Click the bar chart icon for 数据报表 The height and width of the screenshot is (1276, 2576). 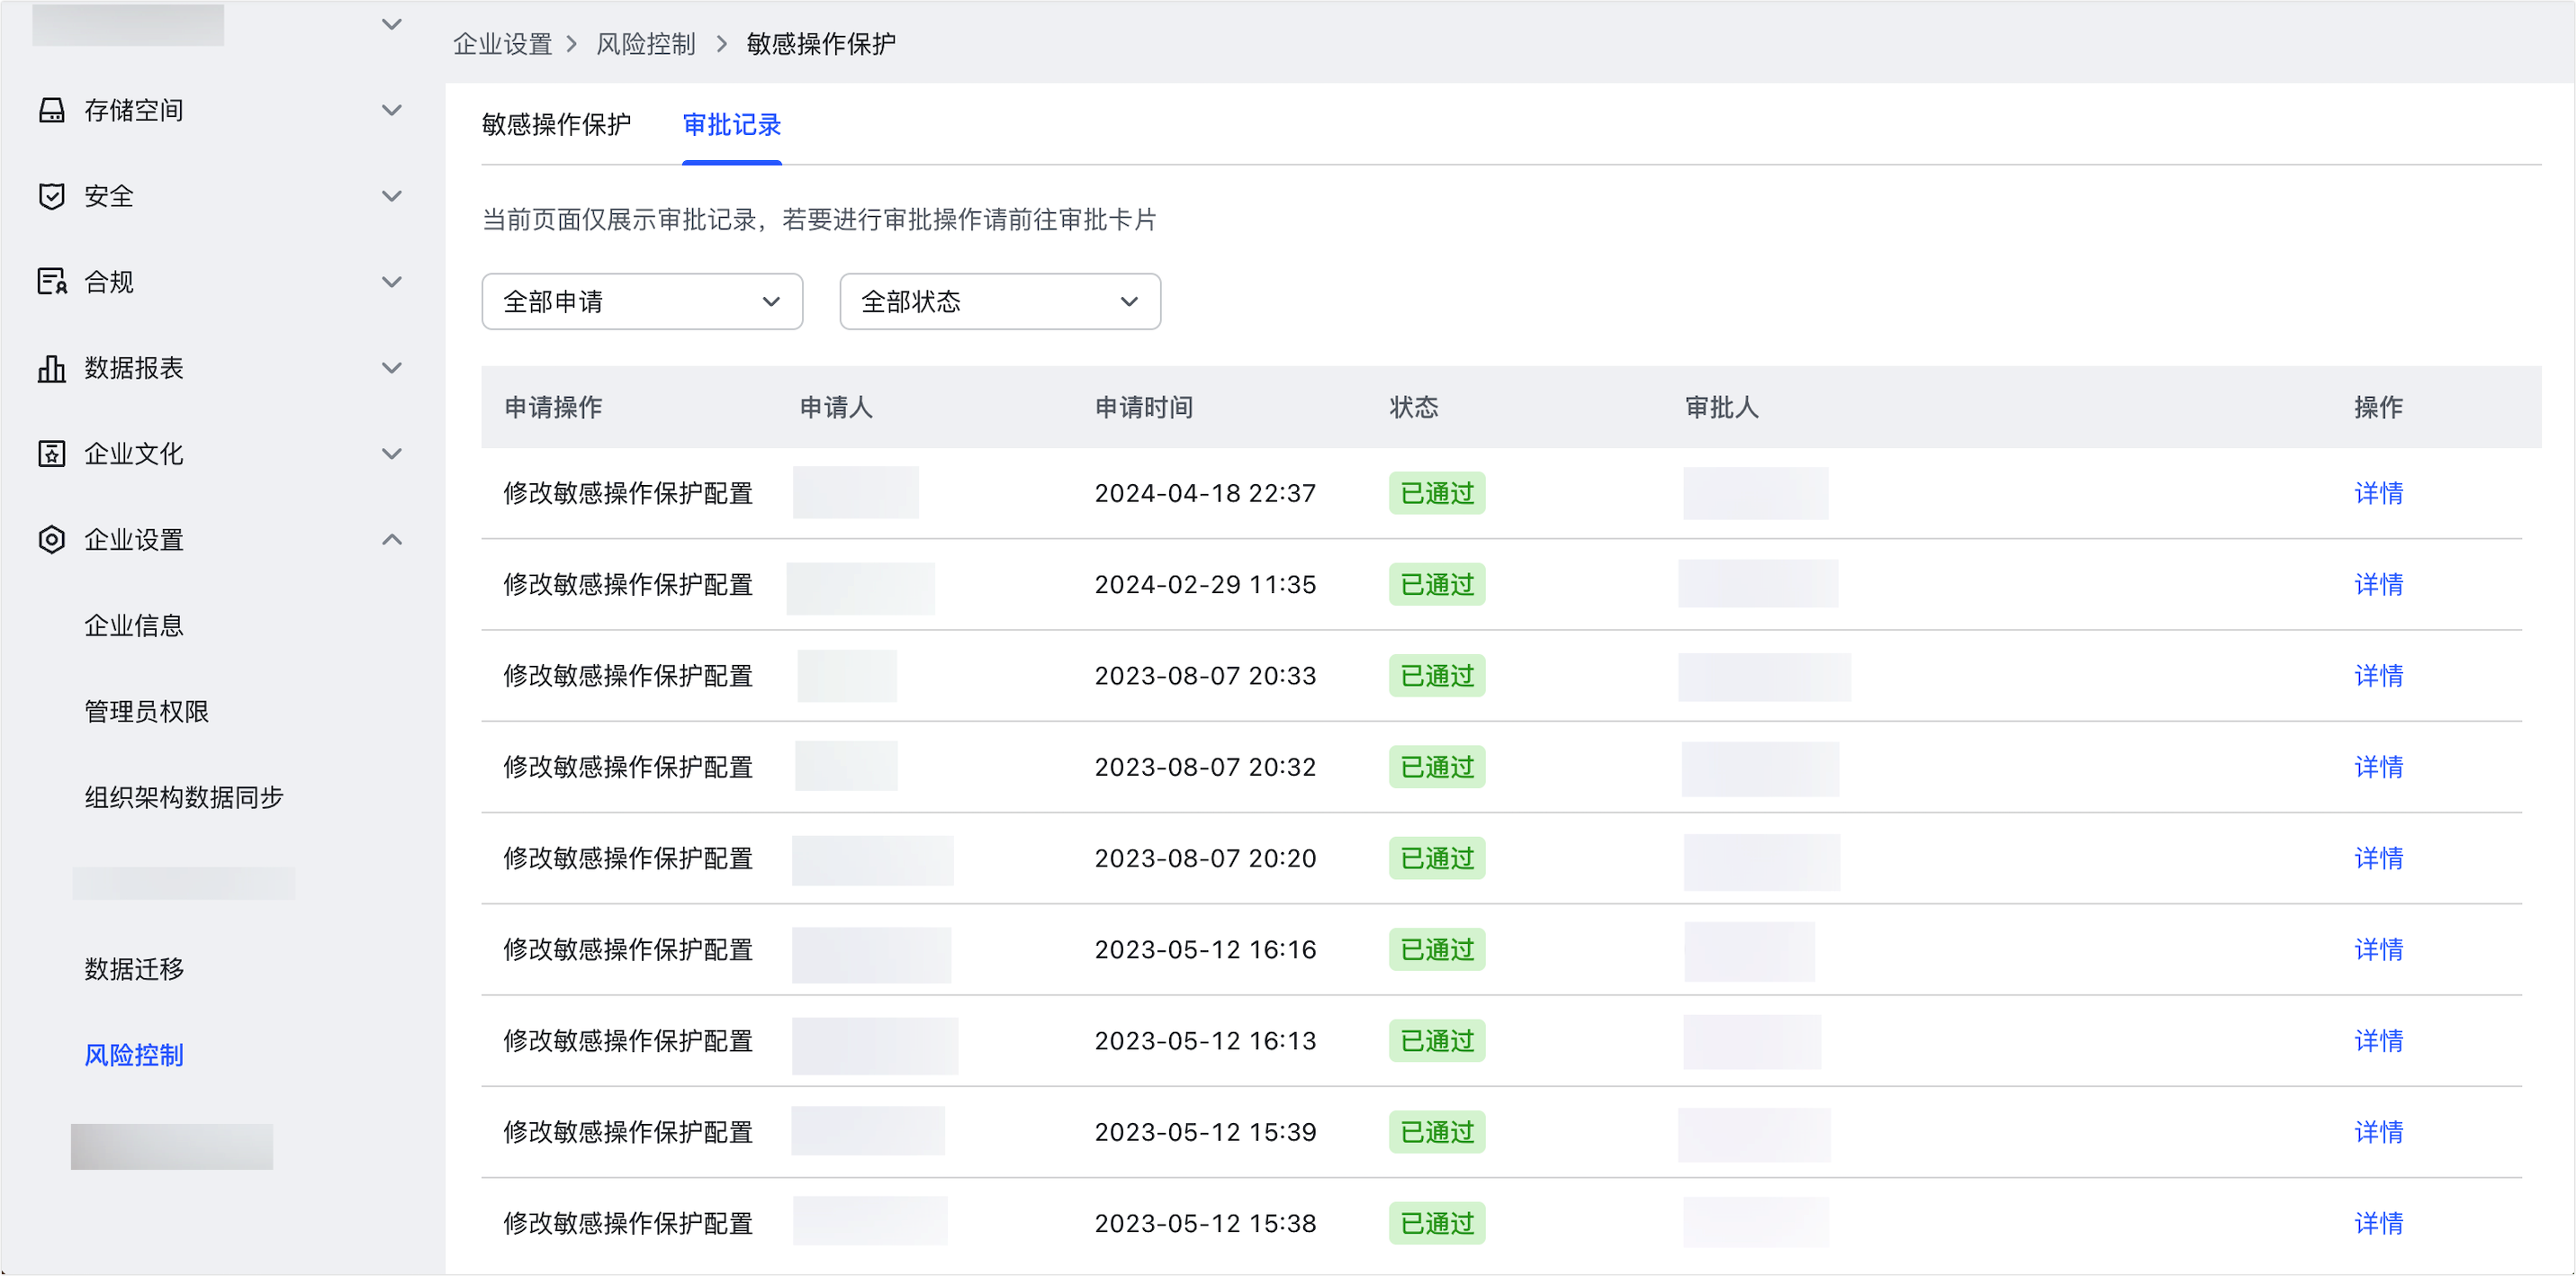[x=52, y=368]
